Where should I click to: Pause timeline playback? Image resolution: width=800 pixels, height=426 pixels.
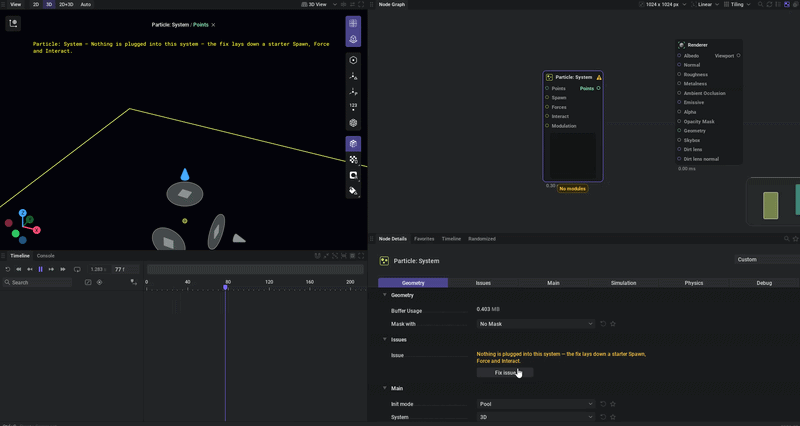coord(40,269)
